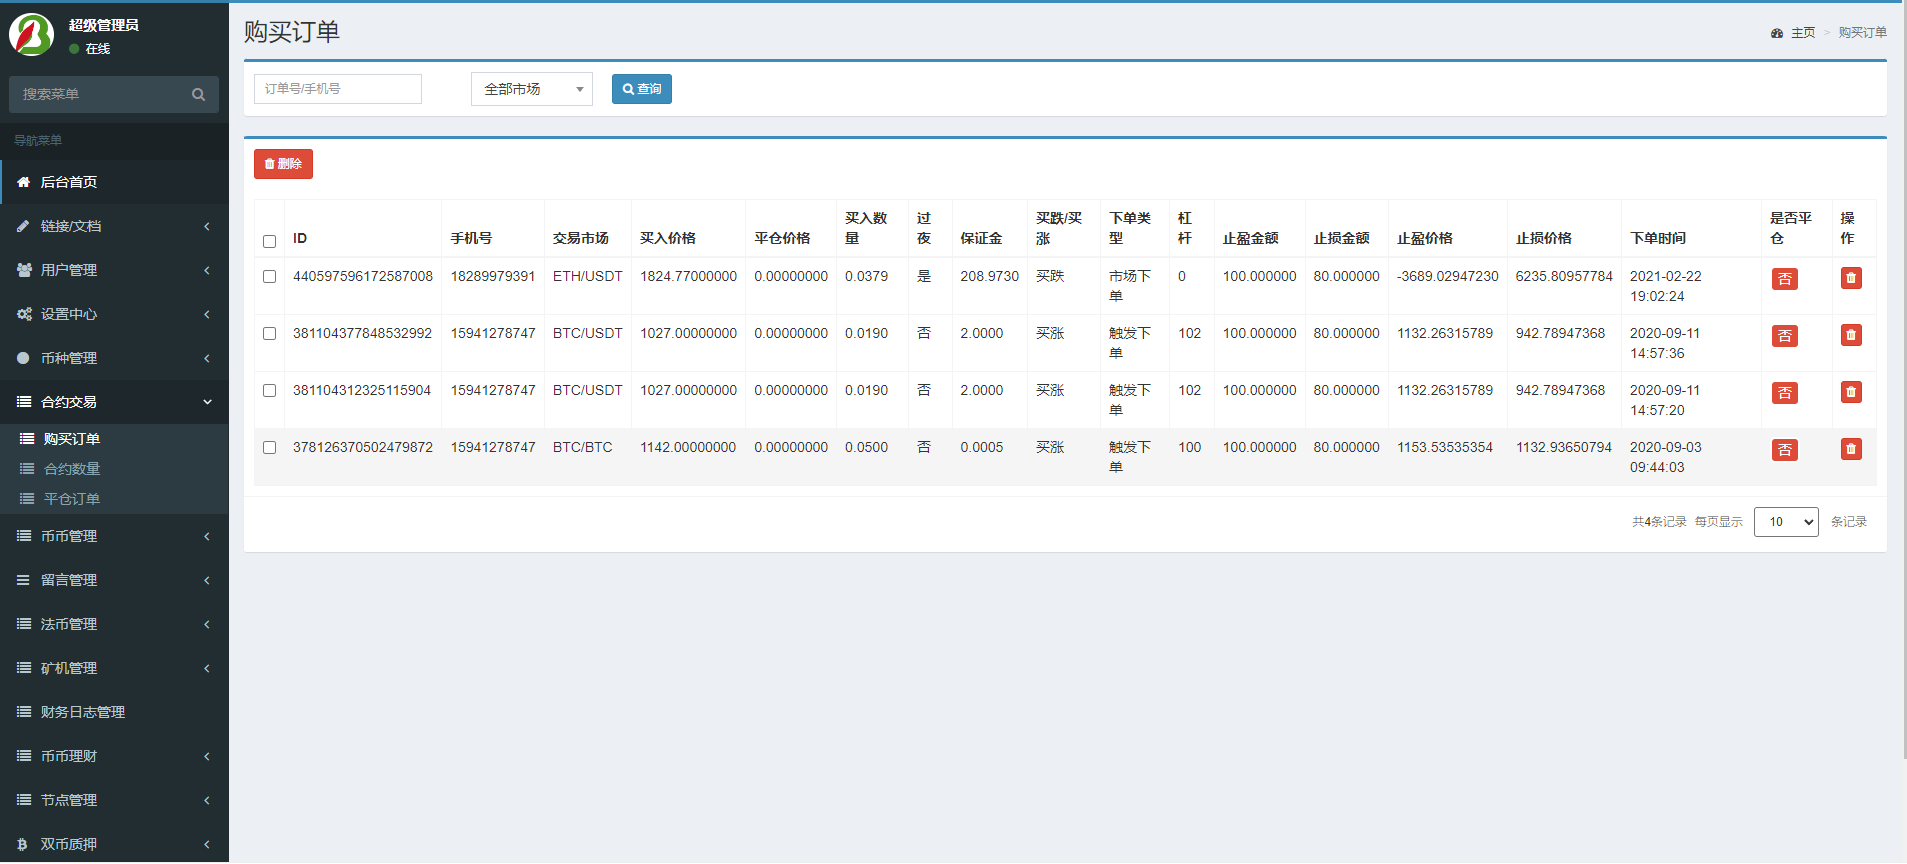Image resolution: width=1907 pixels, height=864 pixels.
Task: Click the users icon beside 用户管理
Action: [x=24, y=270]
